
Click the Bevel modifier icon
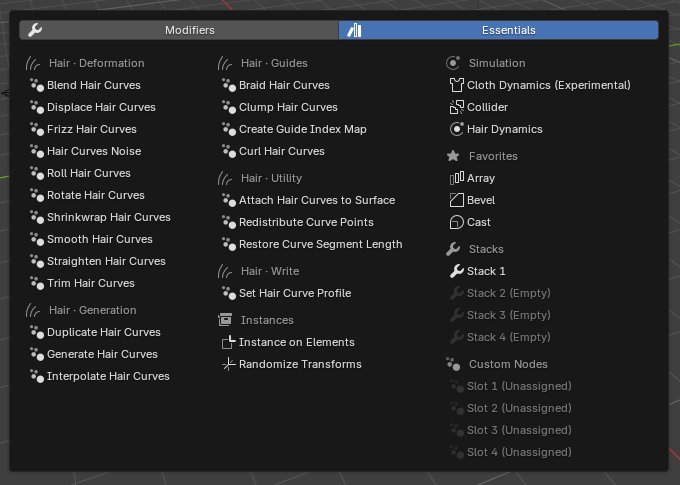(457, 200)
